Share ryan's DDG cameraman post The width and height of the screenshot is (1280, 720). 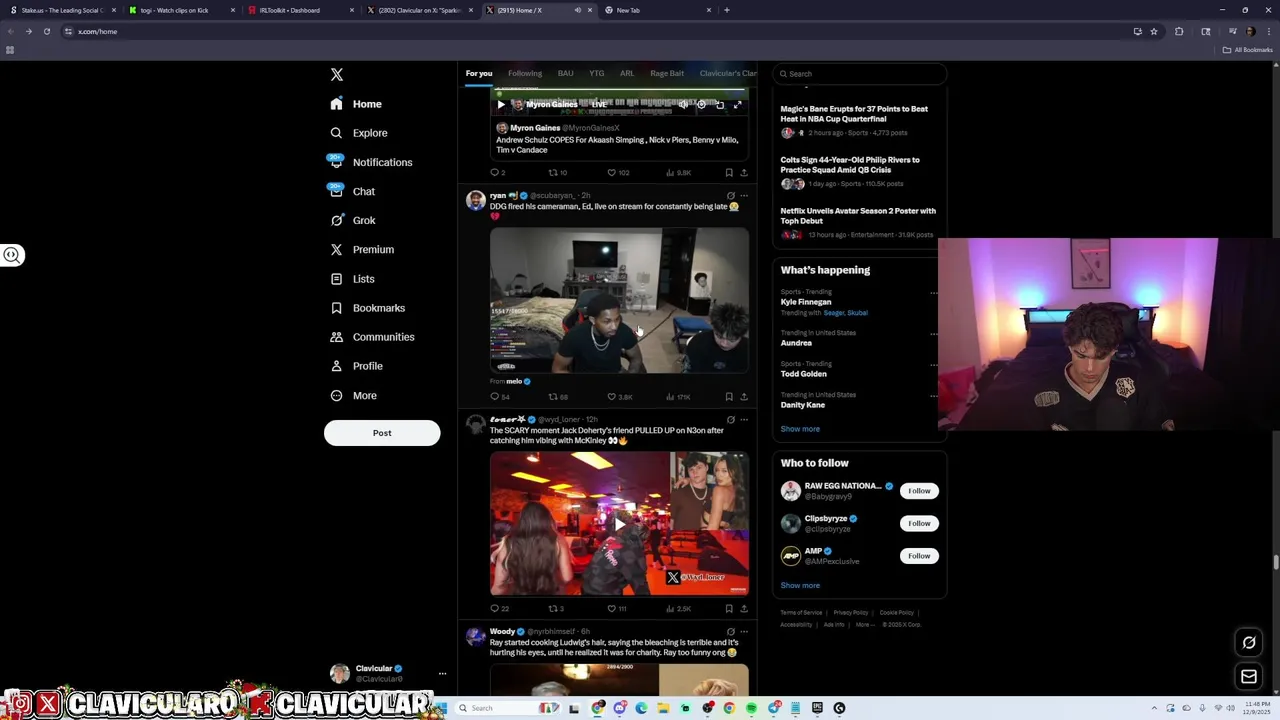point(743,397)
